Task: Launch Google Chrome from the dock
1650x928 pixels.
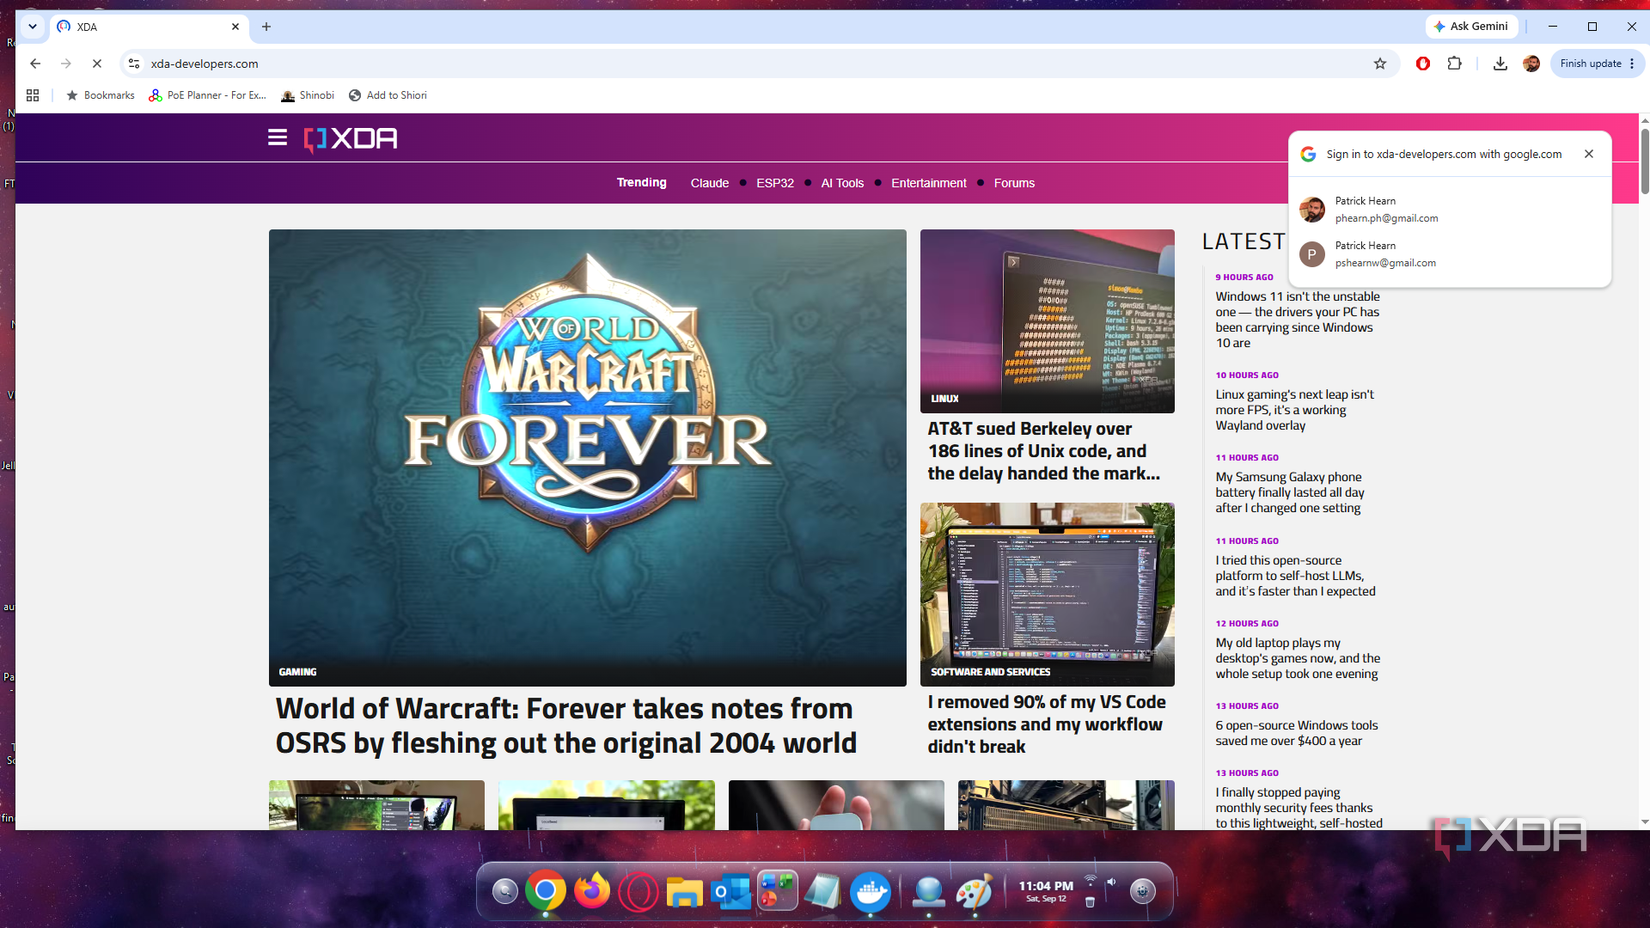Action: 546,890
